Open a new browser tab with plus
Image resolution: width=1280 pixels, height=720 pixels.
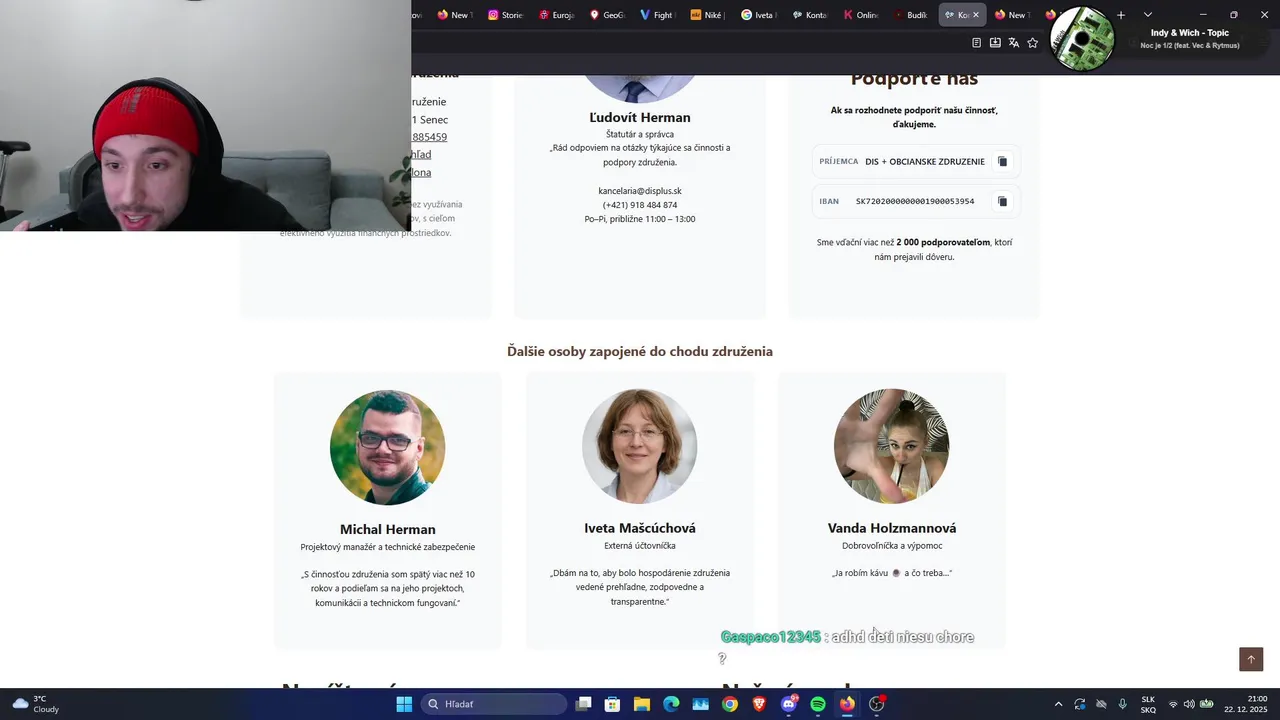coord(1121,15)
